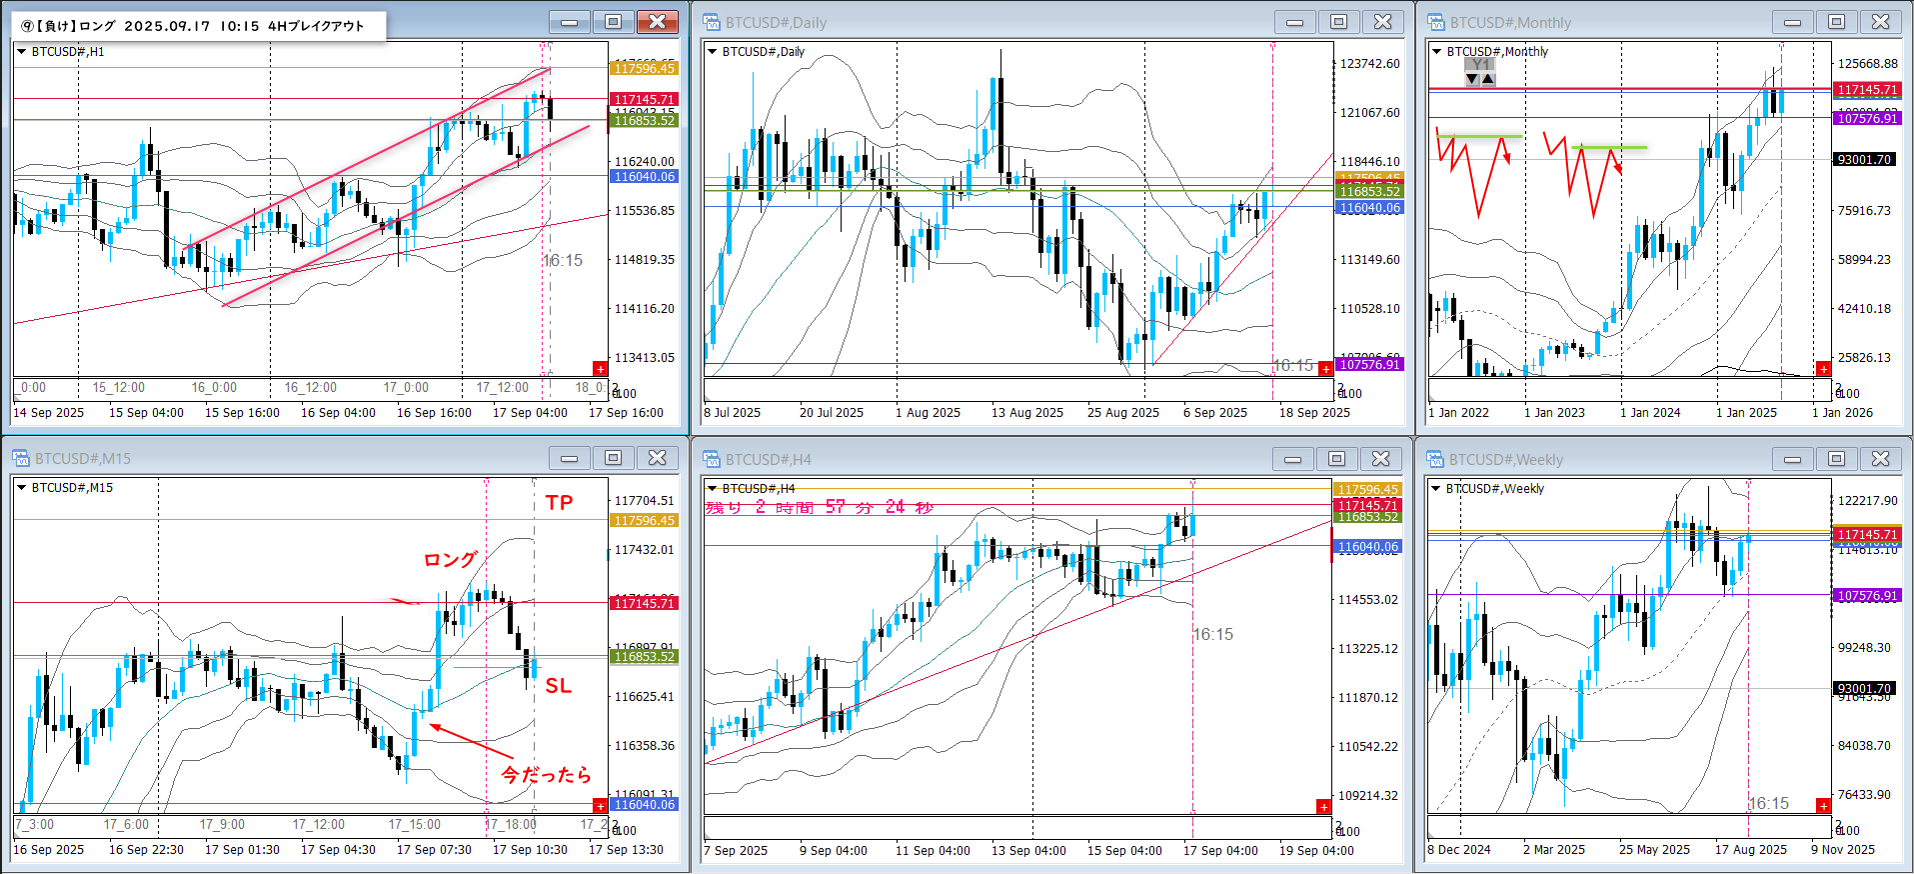The image size is (1914, 874).
Task: Open the BTCUSD#,Daily chart dropdown triangle
Action: point(712,52)
